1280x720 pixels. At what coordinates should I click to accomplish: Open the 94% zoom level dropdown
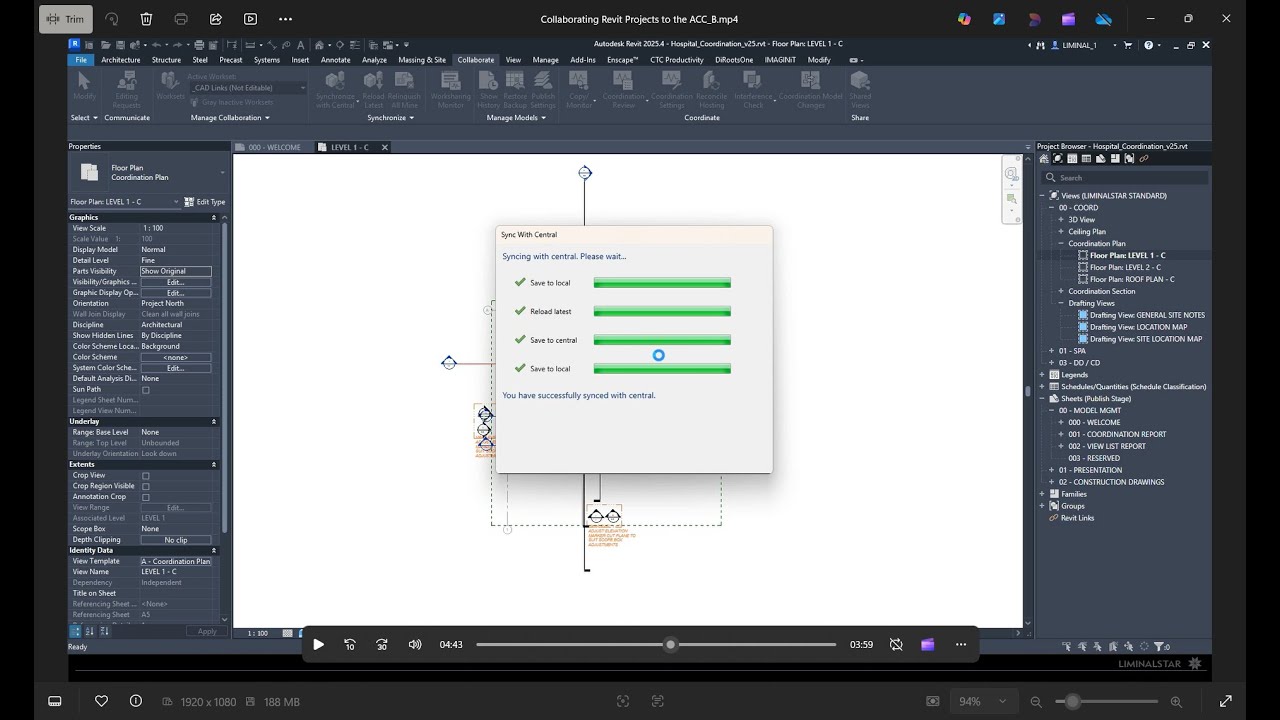pos(984,701)
